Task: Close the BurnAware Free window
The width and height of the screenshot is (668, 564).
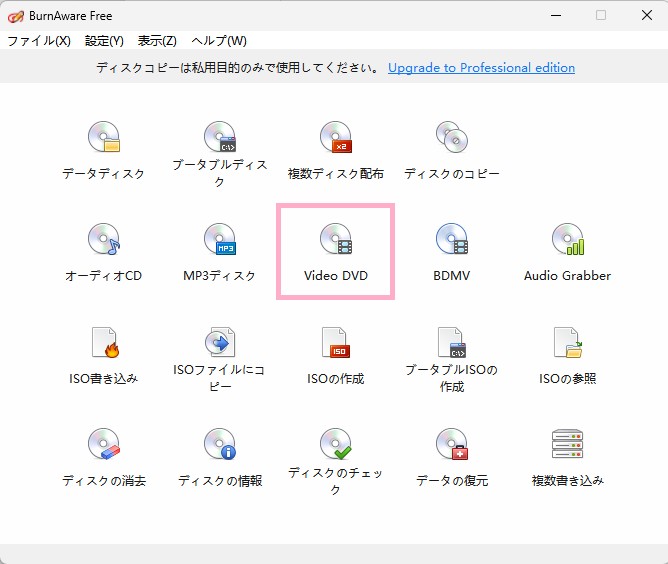Action: [x=647, y=15]
